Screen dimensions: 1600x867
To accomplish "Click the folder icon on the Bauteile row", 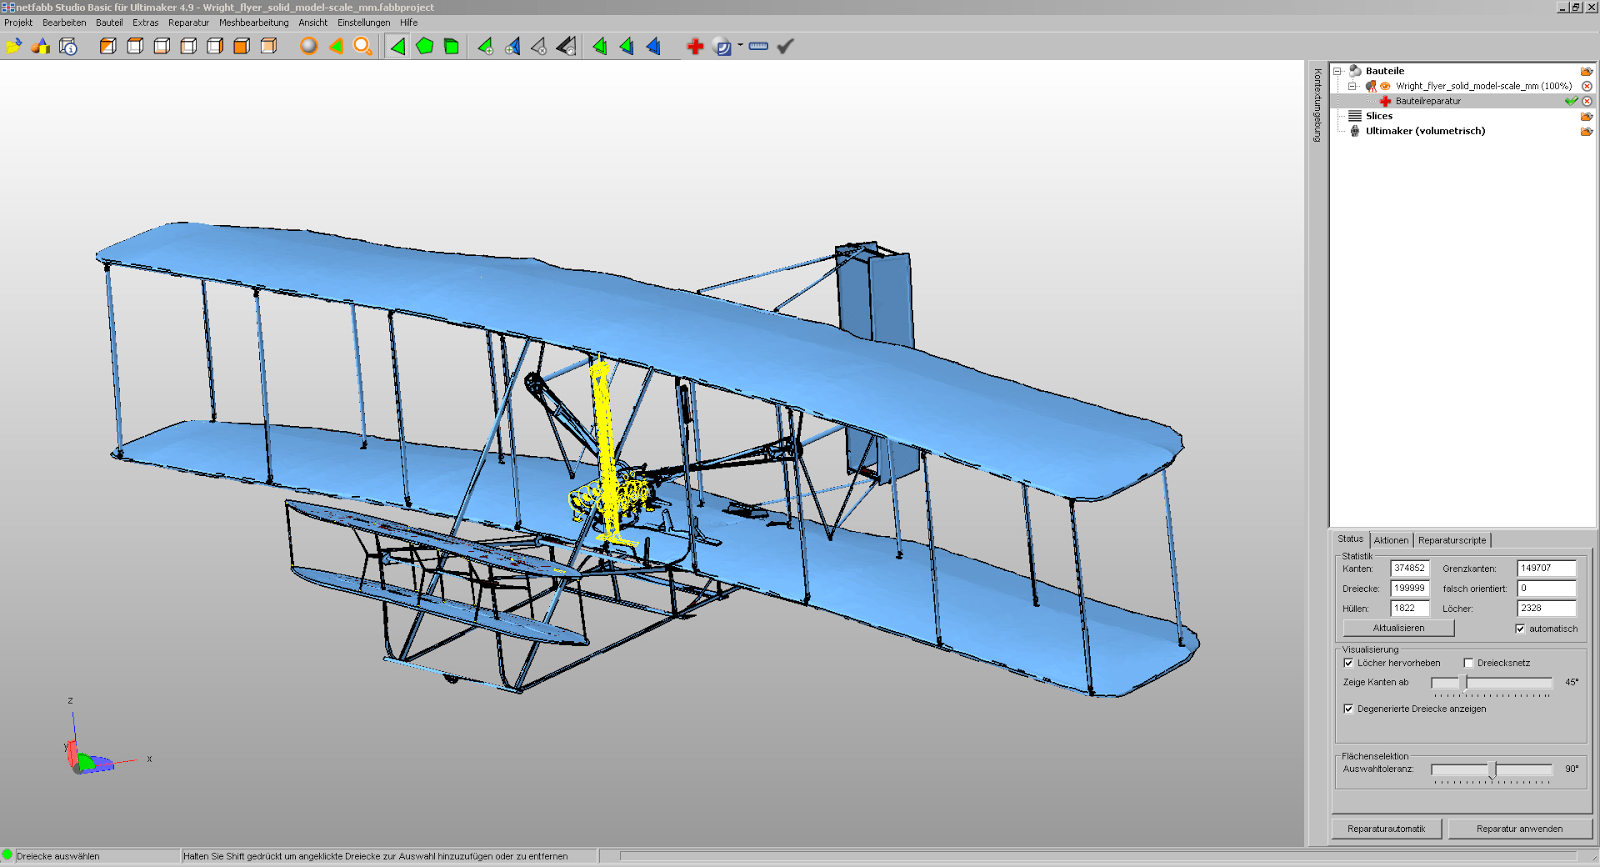I will click(x=1586, y=71).
